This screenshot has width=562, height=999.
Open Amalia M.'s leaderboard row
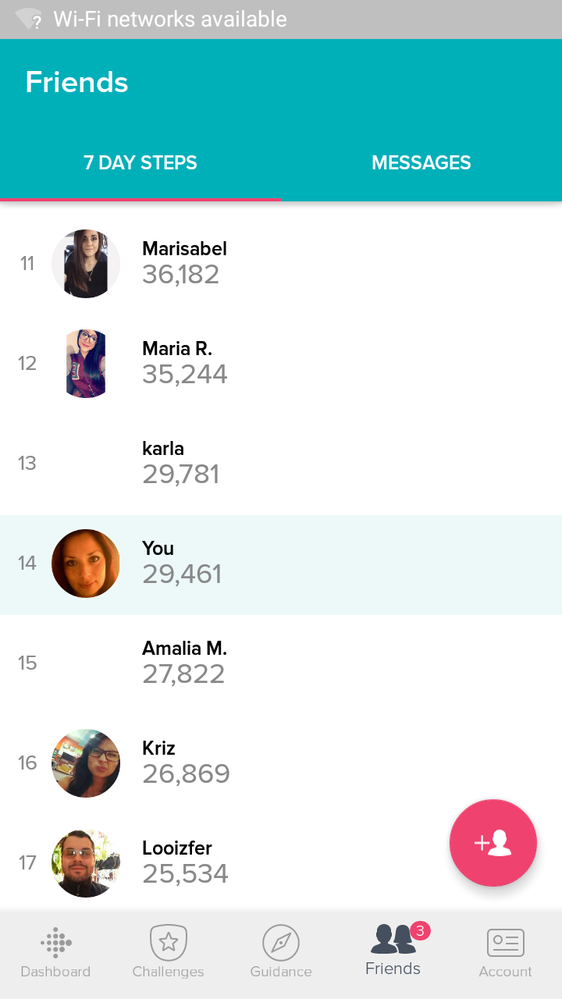point(281,663)
